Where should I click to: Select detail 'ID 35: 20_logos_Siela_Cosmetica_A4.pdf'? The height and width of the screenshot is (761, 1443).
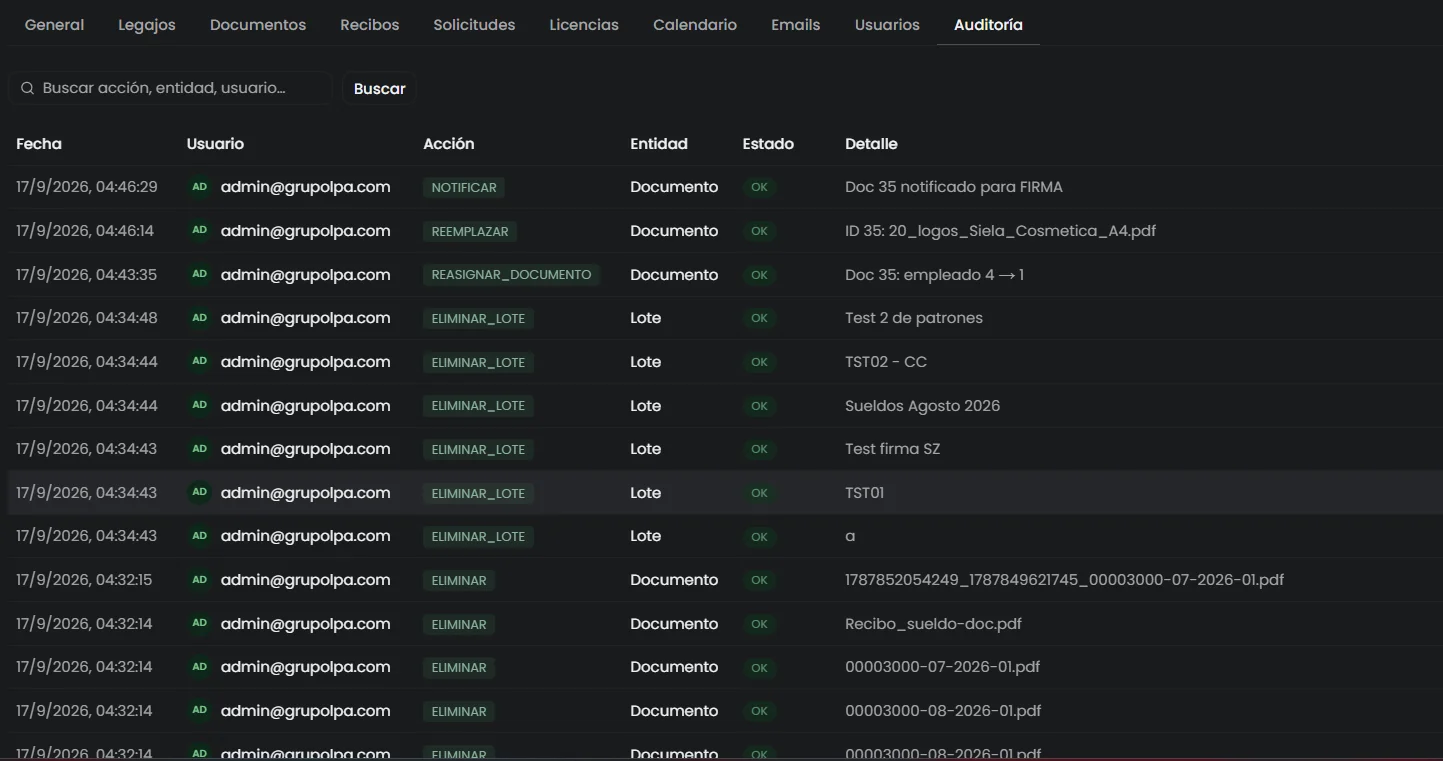[1000, 231]
